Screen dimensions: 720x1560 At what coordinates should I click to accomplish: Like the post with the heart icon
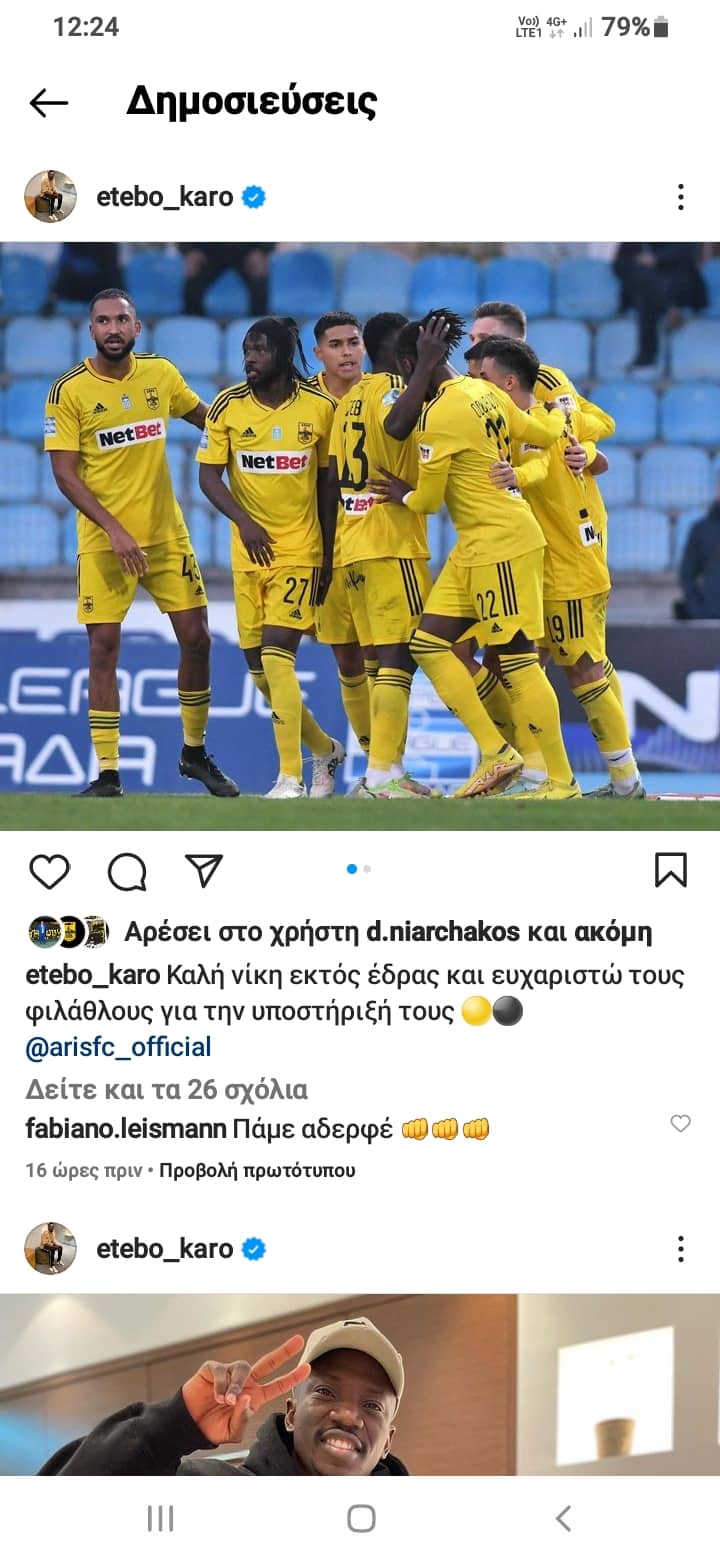[x=49, y=871]
